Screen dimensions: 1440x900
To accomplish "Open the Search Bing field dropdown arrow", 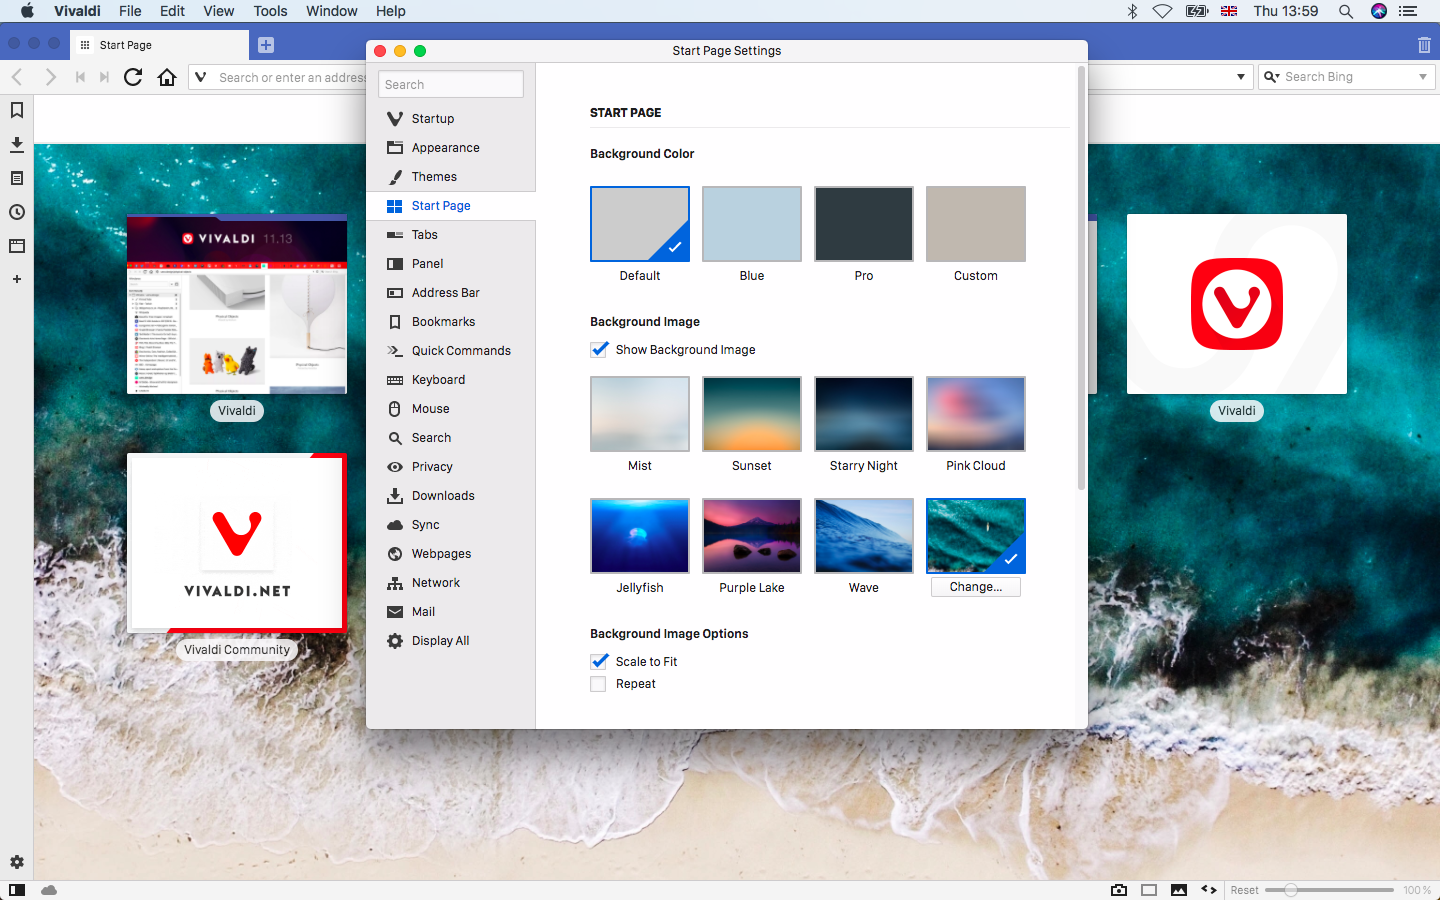I will pyautogui.click(x=1423, y=77).
